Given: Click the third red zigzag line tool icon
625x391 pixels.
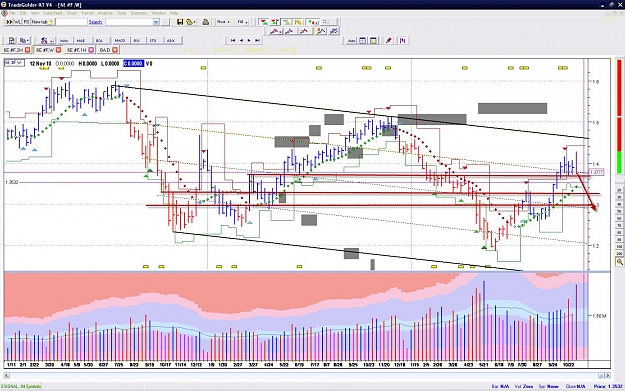Looking at the screenshot, I should (304, 31).
